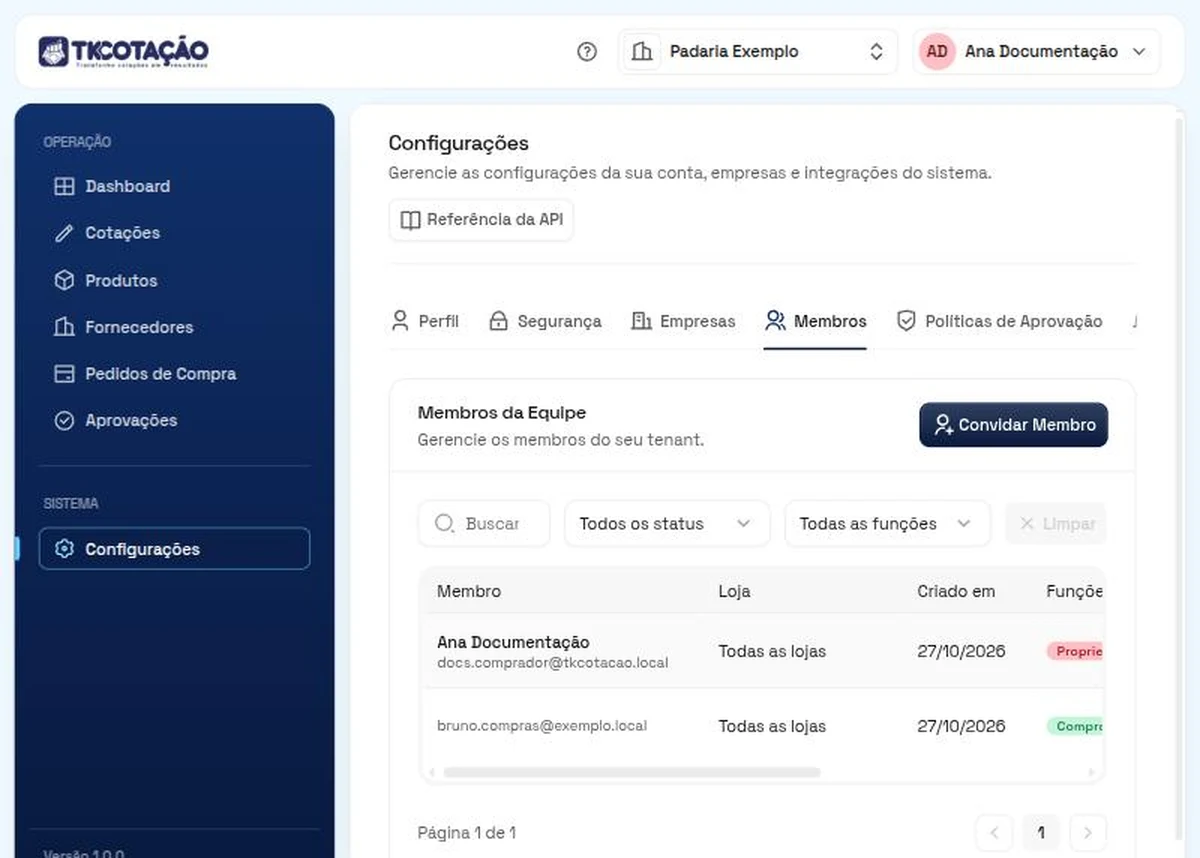The width and height of the screenshot is (1200, 858).
Task: Open Pedidos de Compra in the sidebar
Action: pos(174,374)
